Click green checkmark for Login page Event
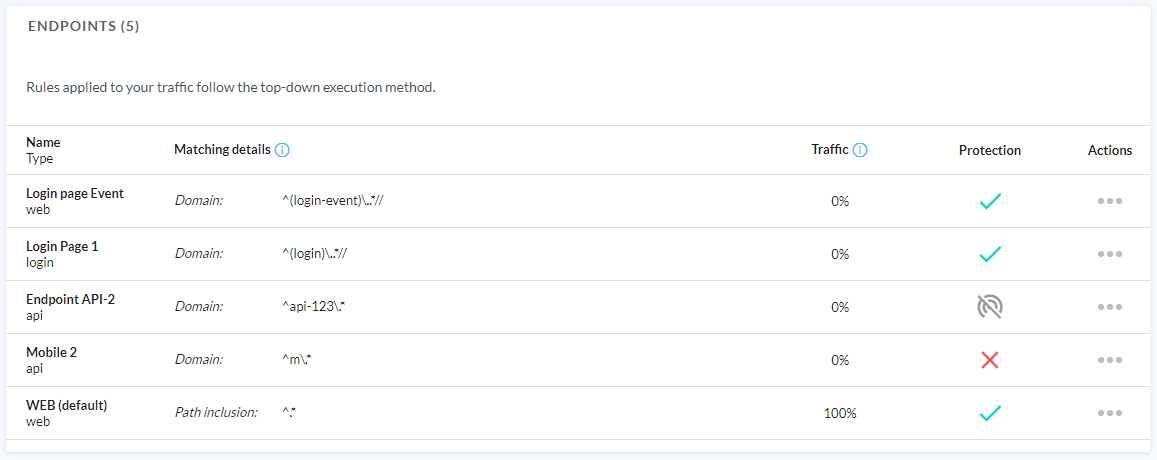The width and height of the screenshot is (1157, 460). (990, 201)
